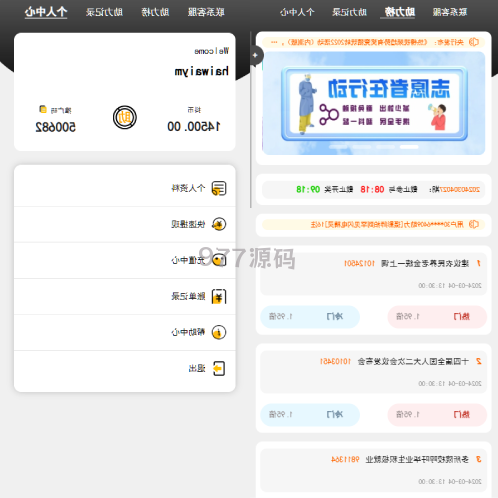Open 联系客服 on the ranking page
The height and width of the screenshot is (498, 498).
pos(450,12)
